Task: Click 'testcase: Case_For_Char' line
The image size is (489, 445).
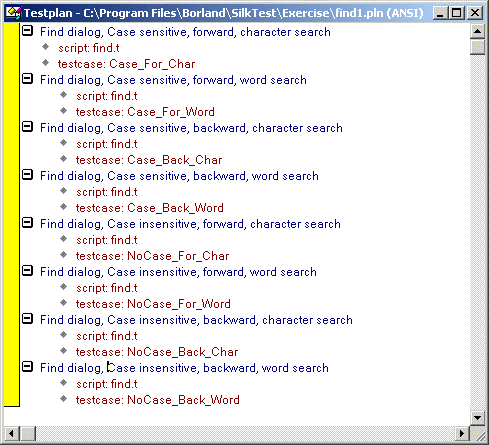Action: coord(127,64)
